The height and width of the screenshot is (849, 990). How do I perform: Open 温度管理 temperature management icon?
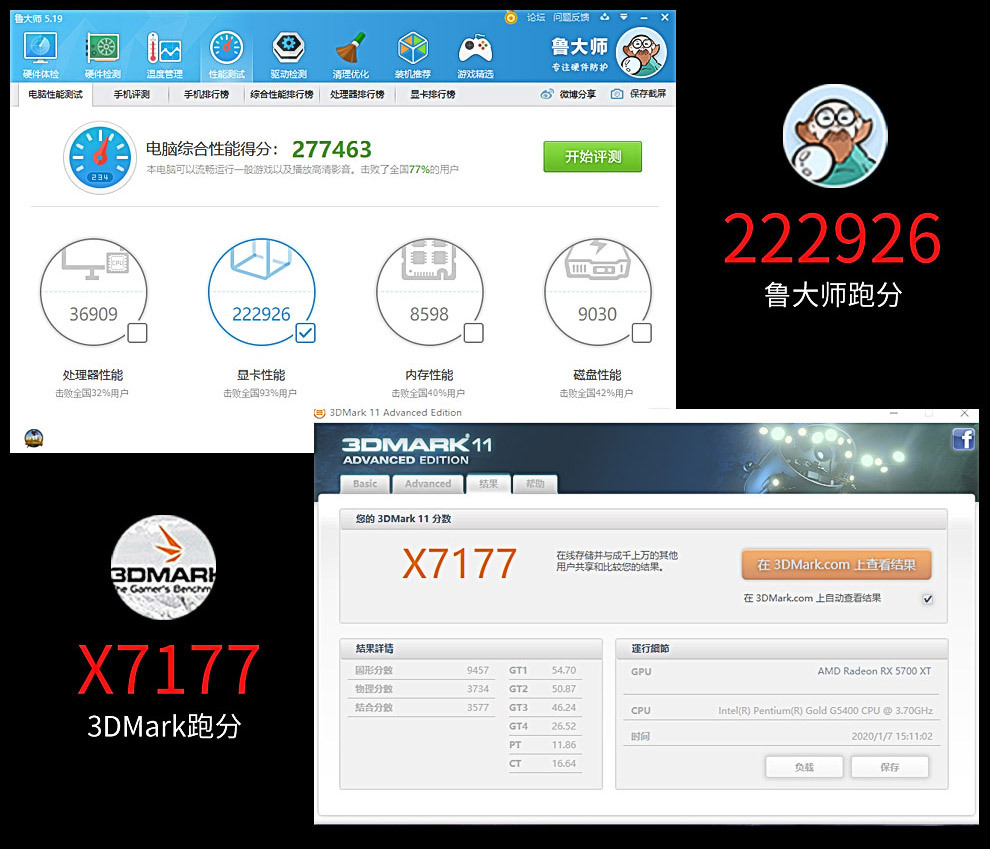164,51
